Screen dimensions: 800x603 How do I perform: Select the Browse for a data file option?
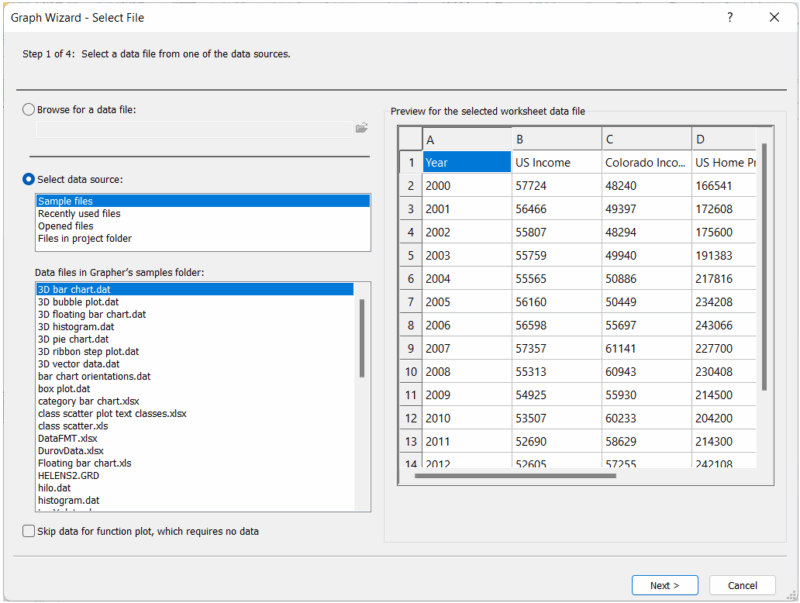pyautogui.click(x=28, y=110)
